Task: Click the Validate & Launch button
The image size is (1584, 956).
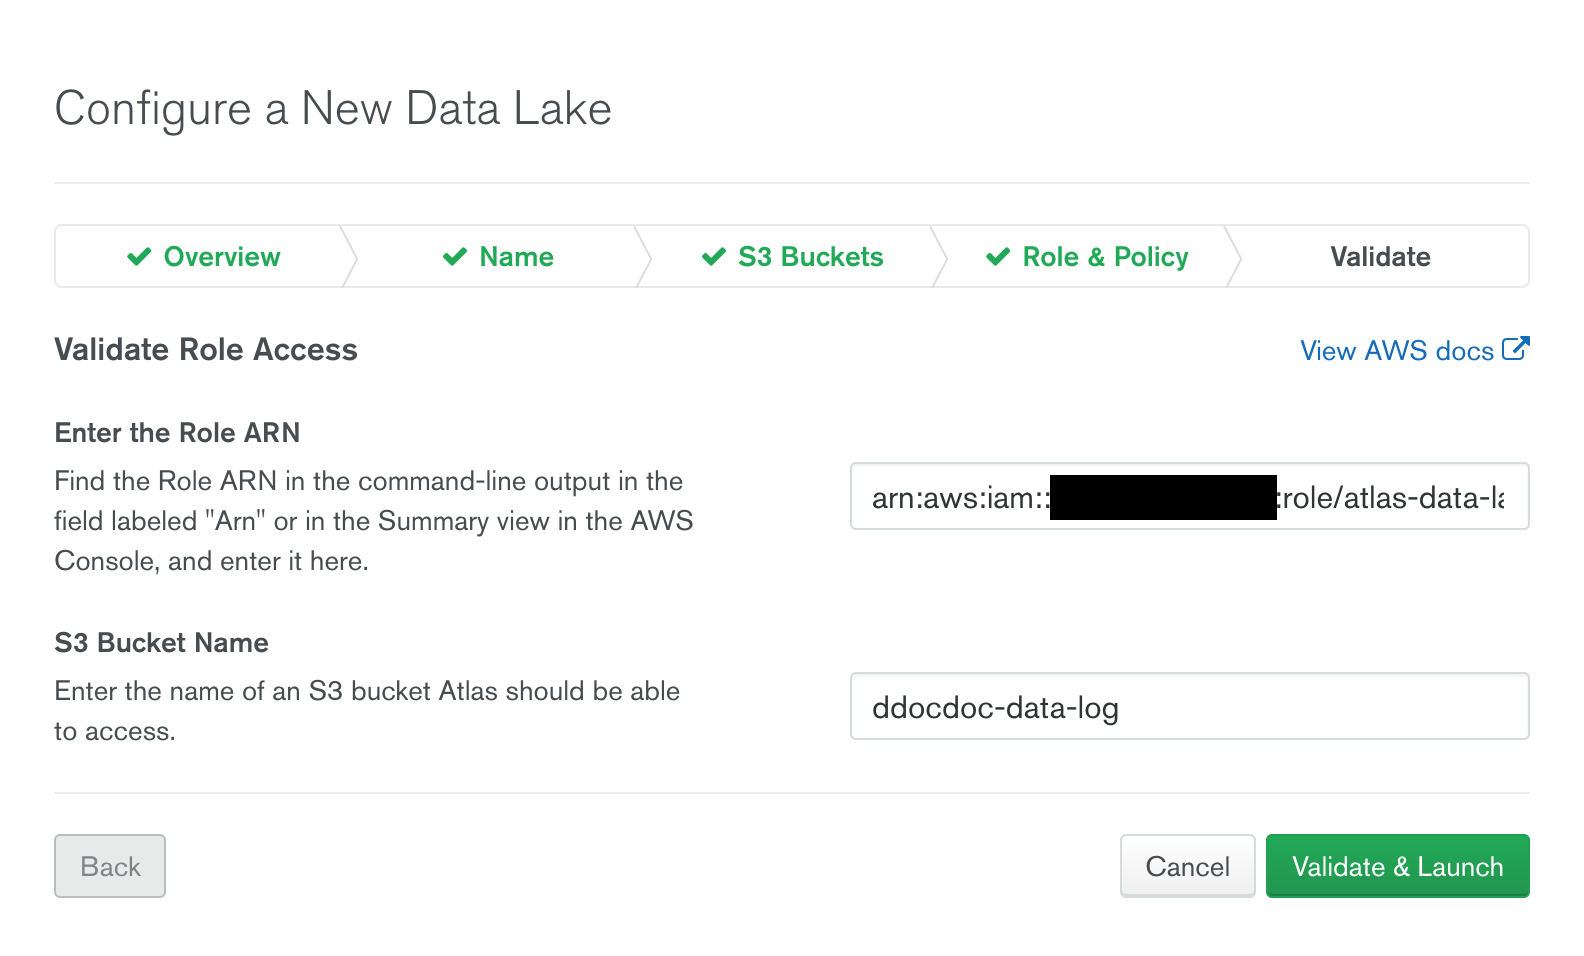Action: click(x=1397, y=866)
